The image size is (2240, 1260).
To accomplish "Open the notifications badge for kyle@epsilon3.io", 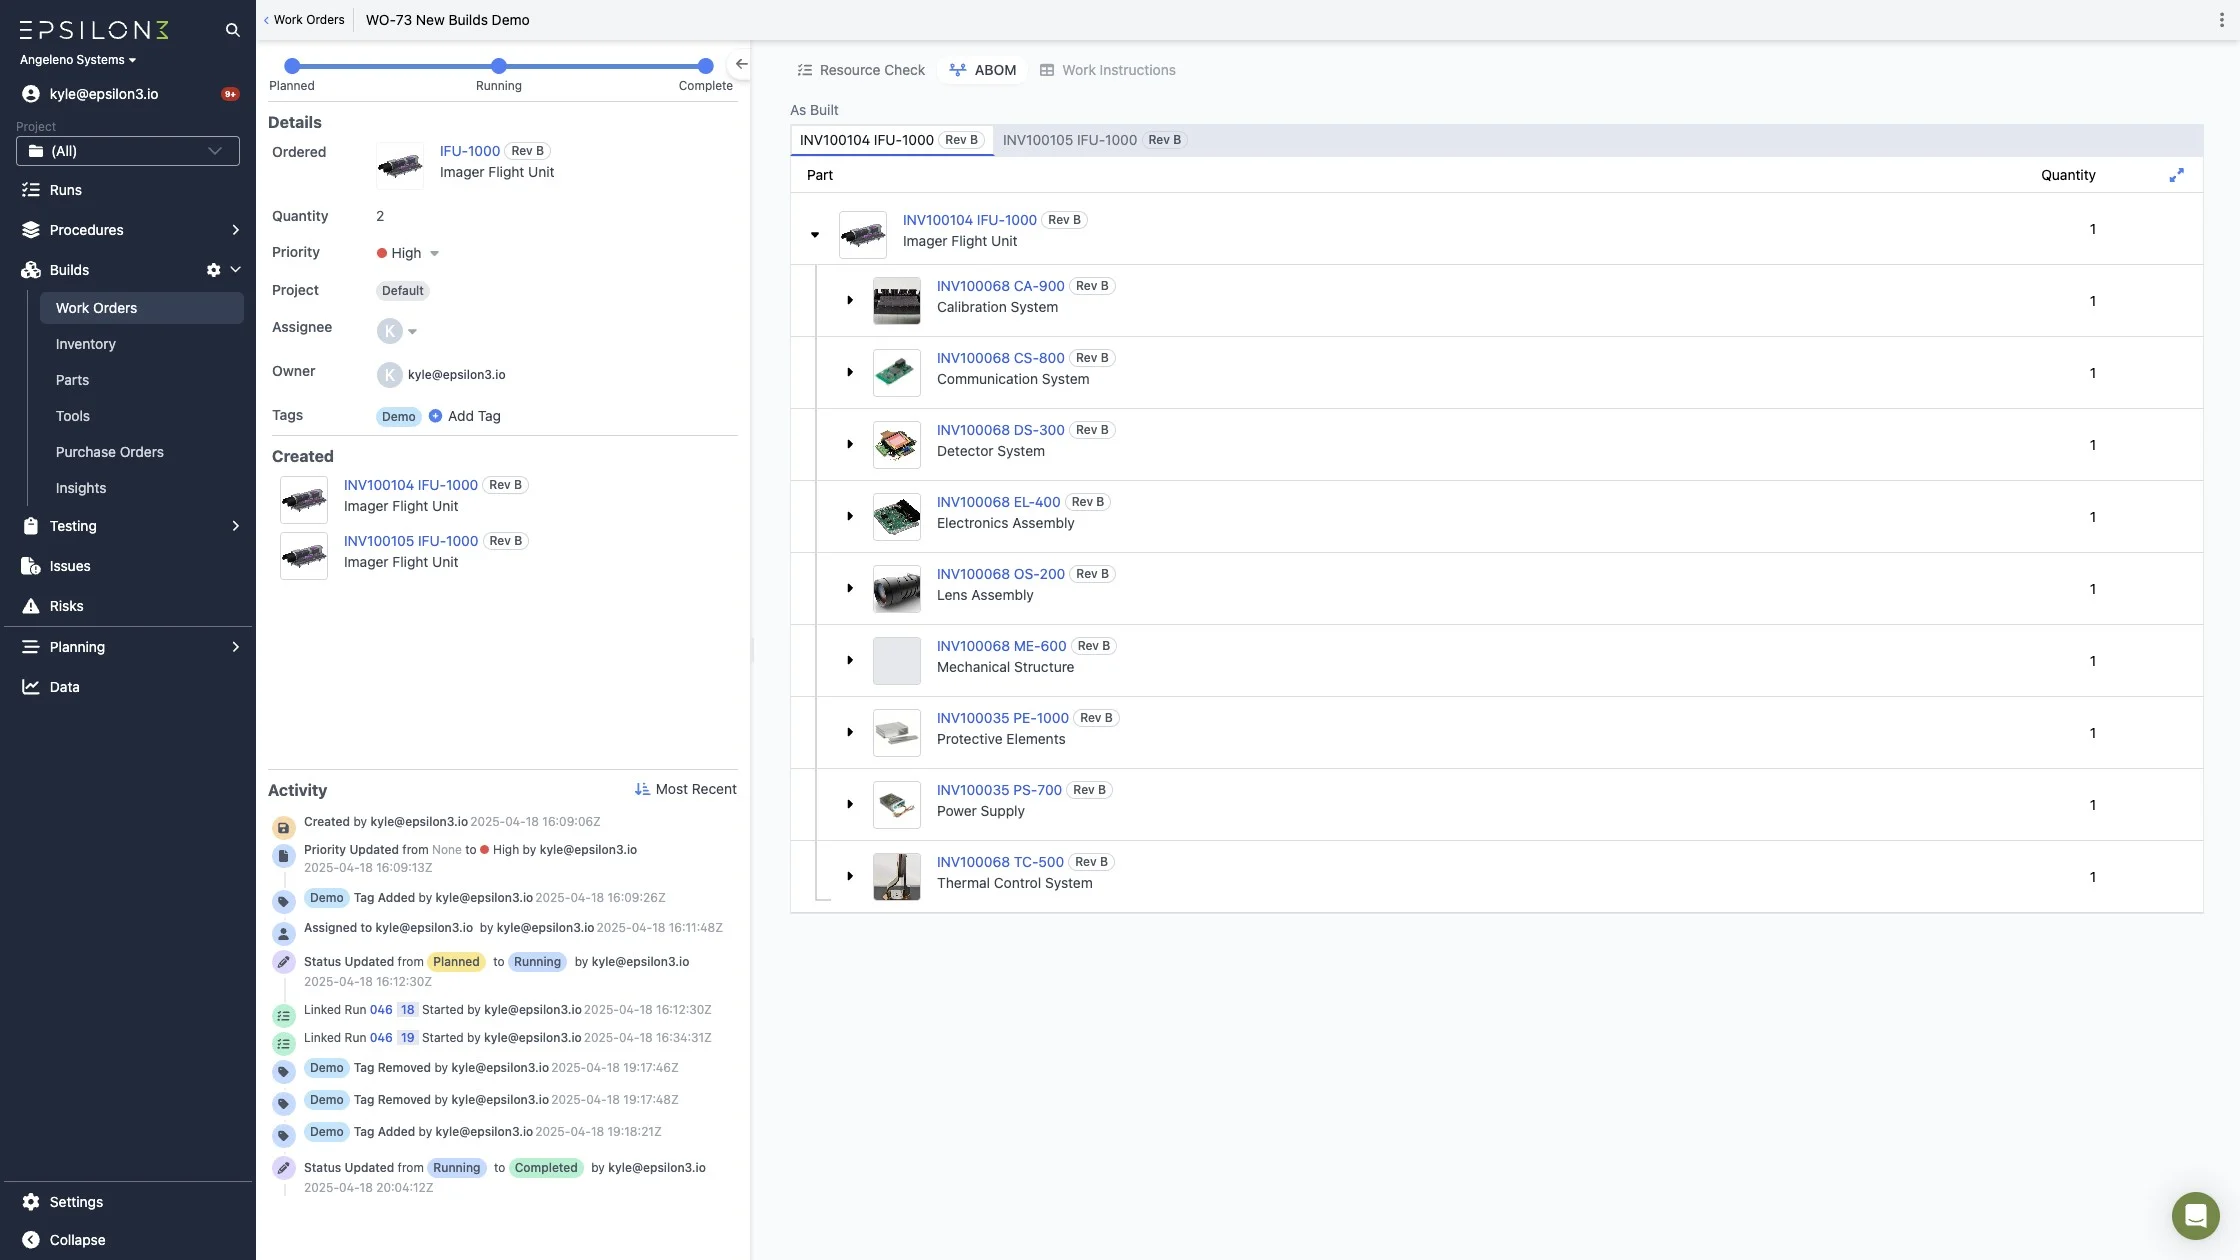I will pyautogui.click(x=230, y=94).
